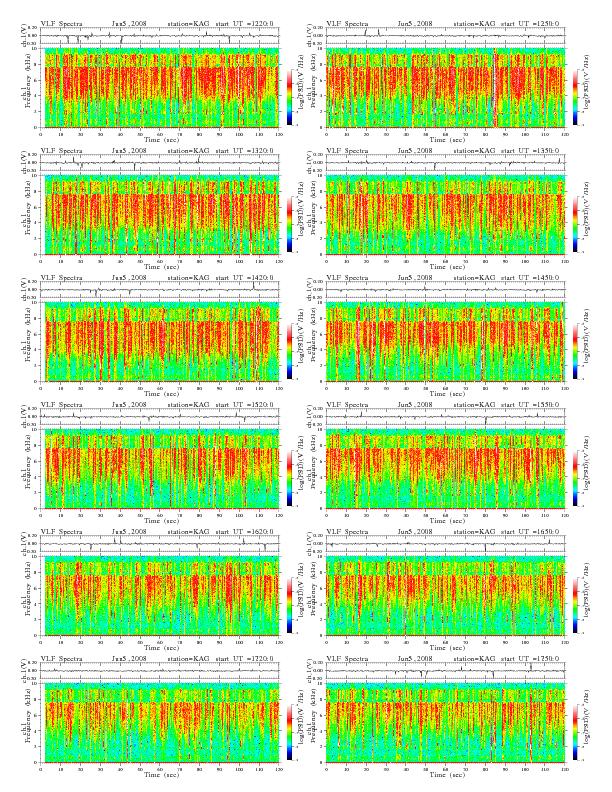Click the spectrogram for start UT 1650:0
Viewport: 612px width, 792px height.
tap(445, 596)
